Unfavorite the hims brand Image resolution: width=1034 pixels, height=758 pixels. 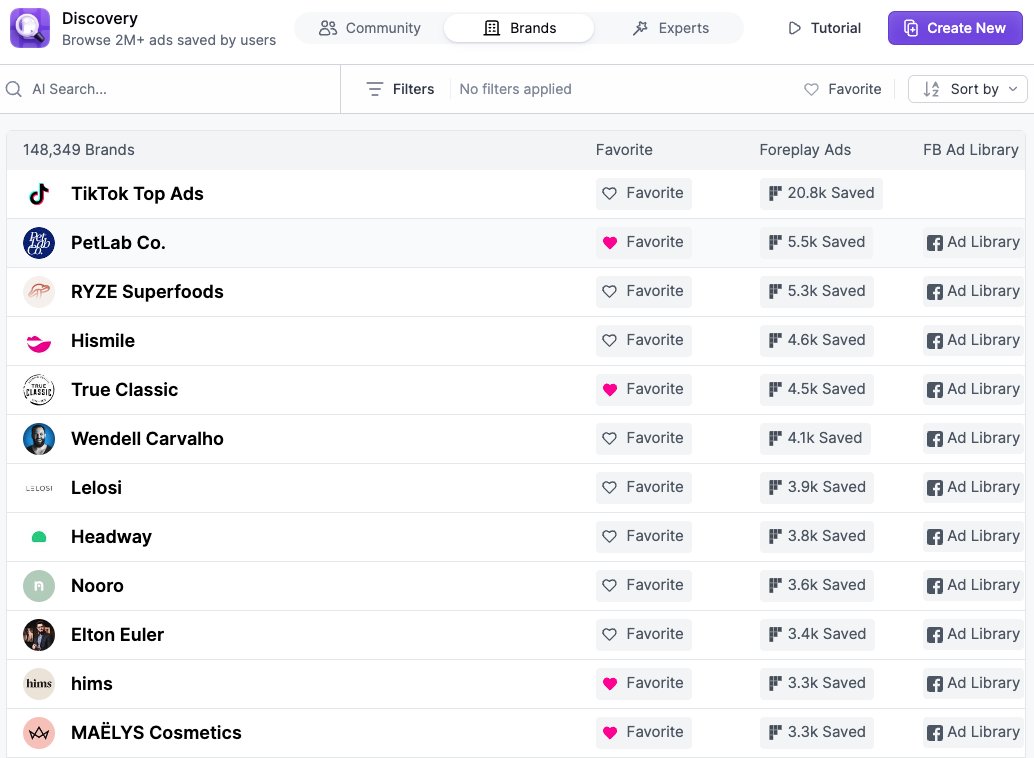(x=644, y=683)
